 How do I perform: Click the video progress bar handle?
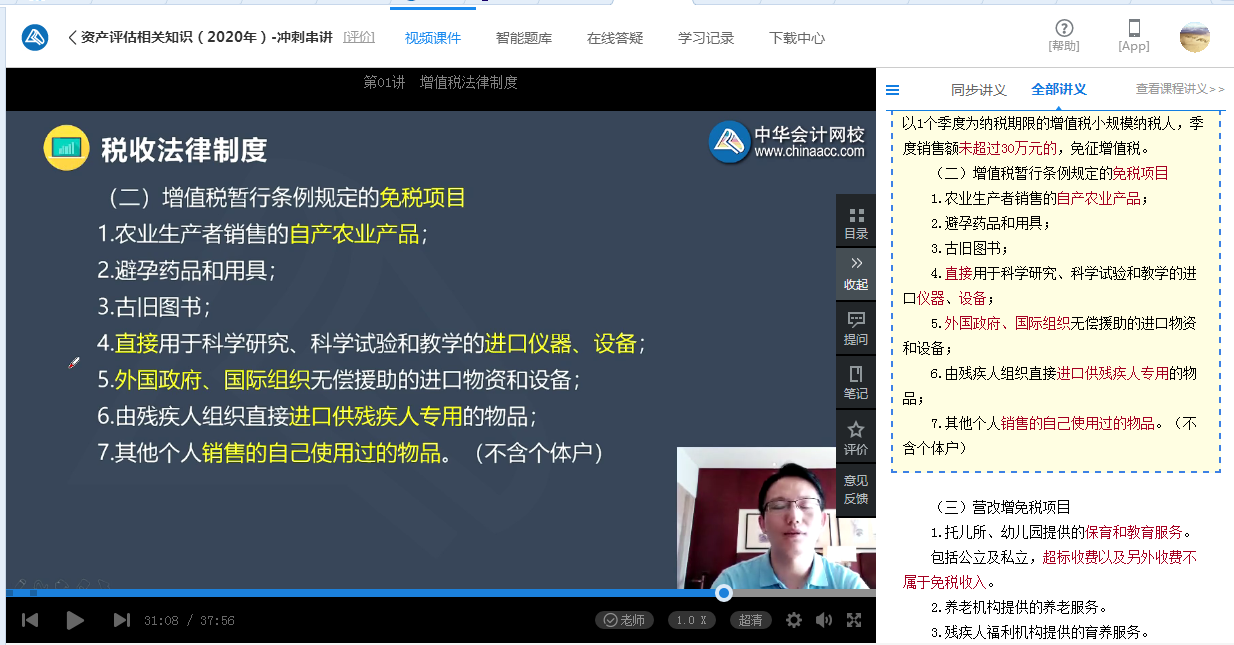tap(724, 593)
